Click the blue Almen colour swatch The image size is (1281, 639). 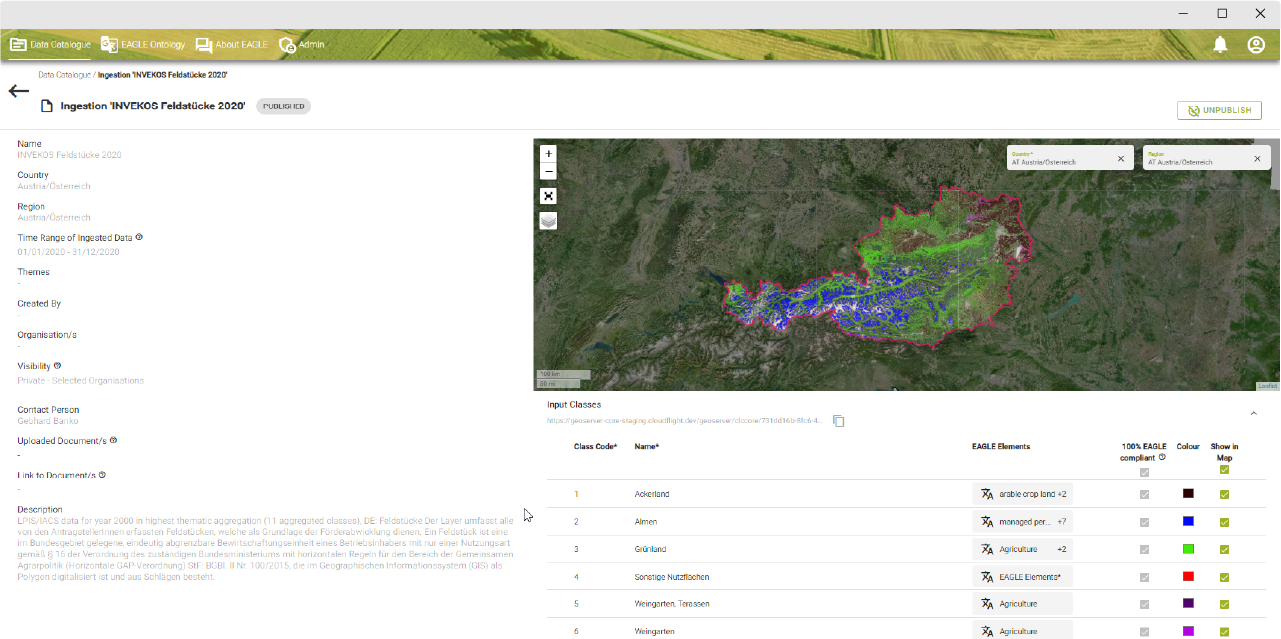1188,522
